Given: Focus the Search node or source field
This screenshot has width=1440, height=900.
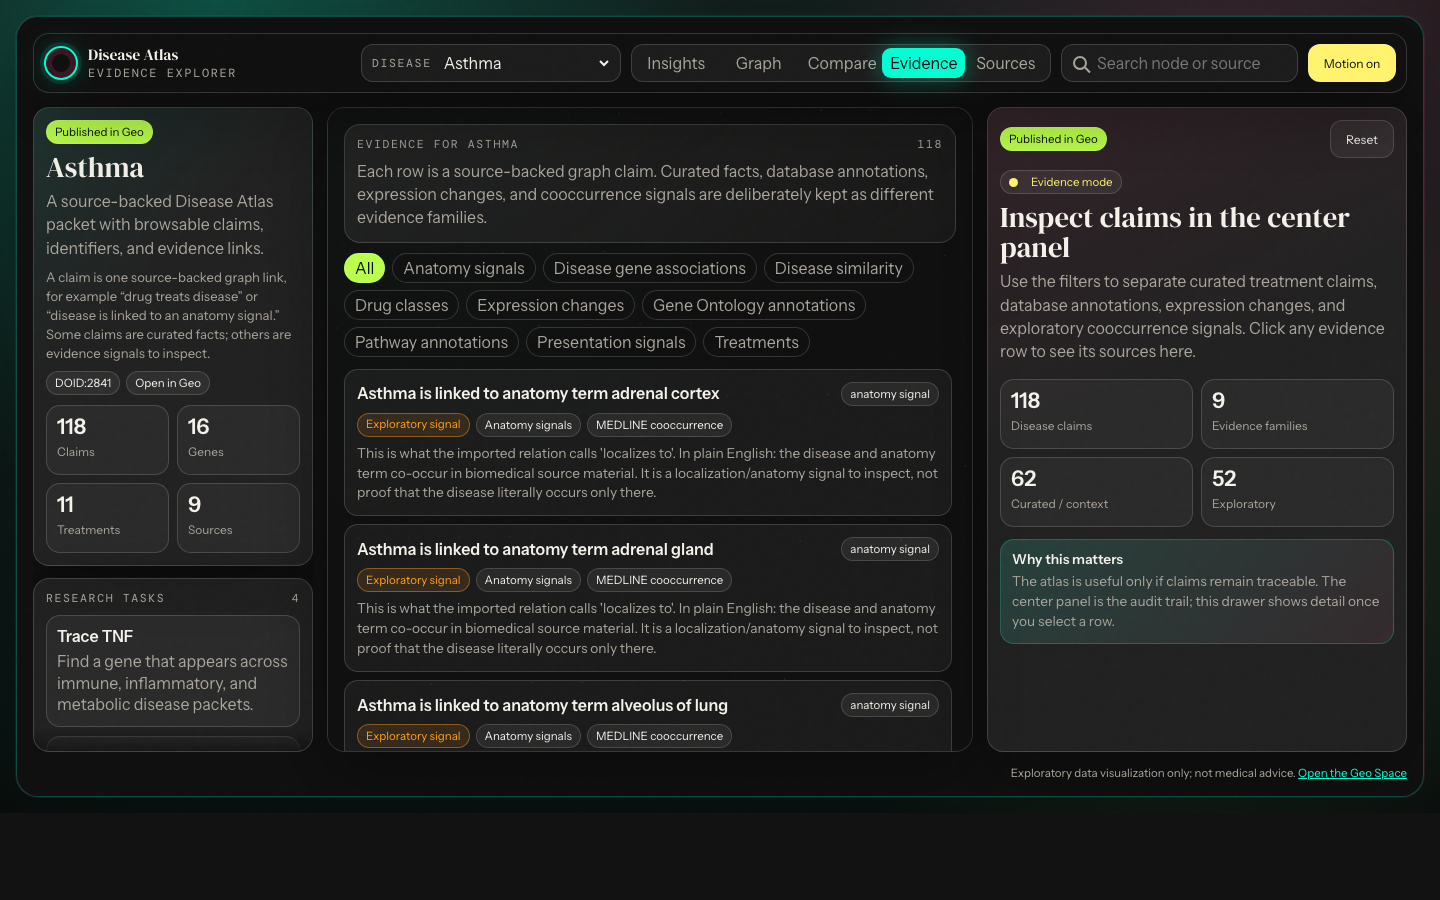Looking at the screenshot, I should coord(1179,63).
